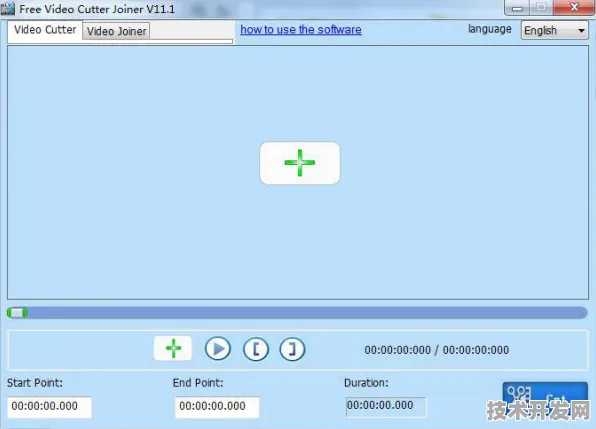Focus the End Point time field
The height and width of the screenshot is (429, 596).
pyautogui.click(x=217, y=407)
